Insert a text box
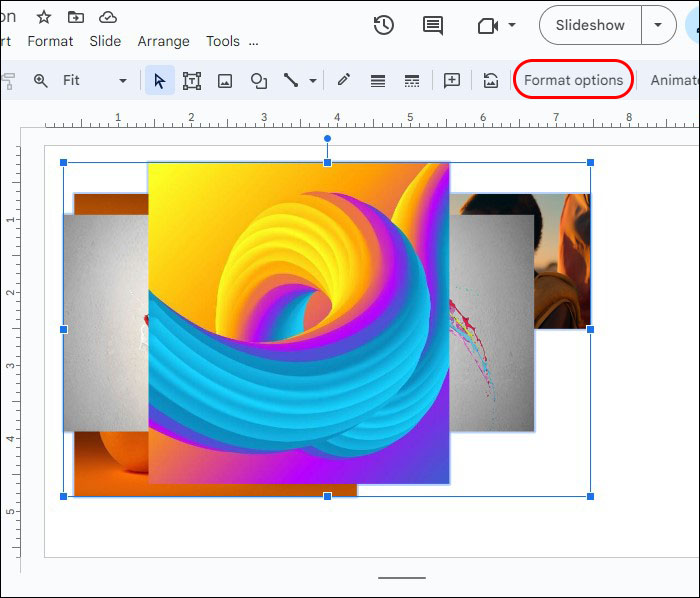The image size is (700, 598). 191,80
